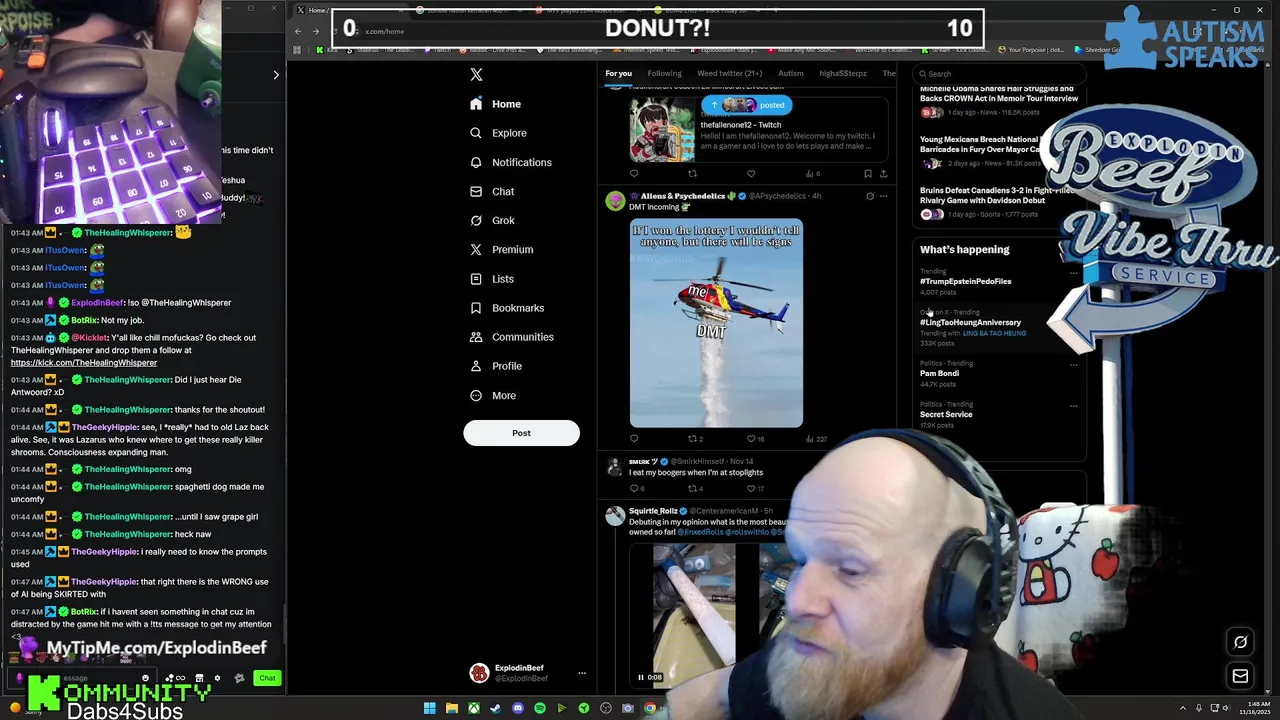Open more options on Aliens & Psychedelics post

[883, 196]
